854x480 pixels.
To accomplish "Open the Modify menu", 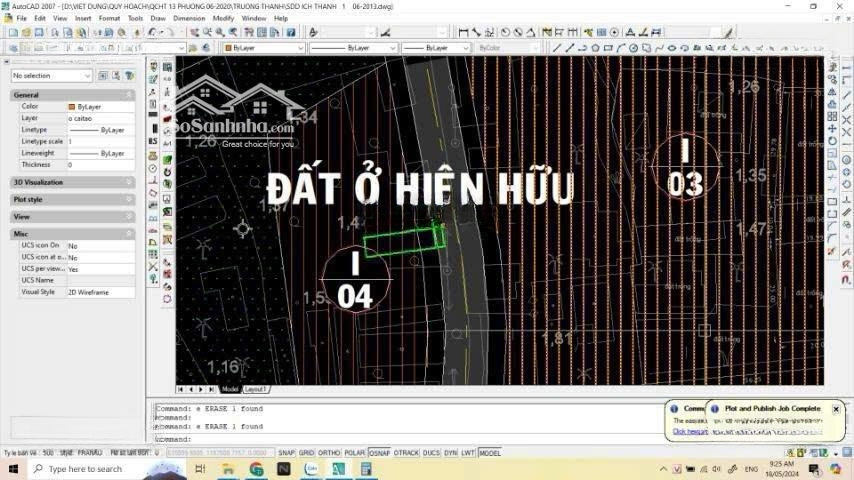I will click(x=223, y=18).
